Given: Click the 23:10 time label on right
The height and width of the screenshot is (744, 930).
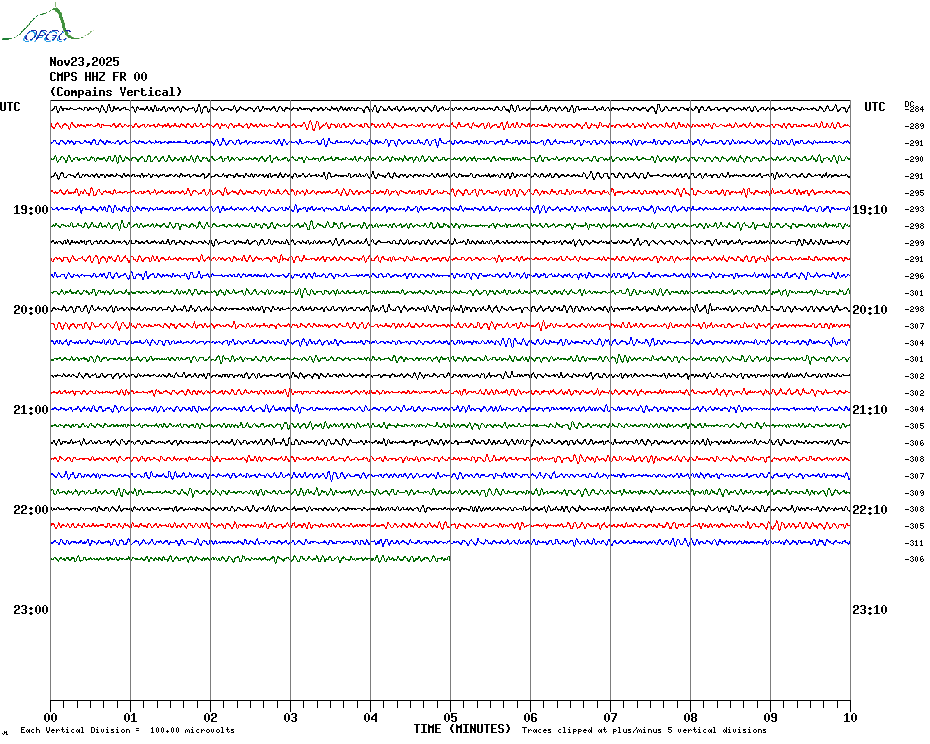Looking at the screenshot, I should [x=870, y=610].
